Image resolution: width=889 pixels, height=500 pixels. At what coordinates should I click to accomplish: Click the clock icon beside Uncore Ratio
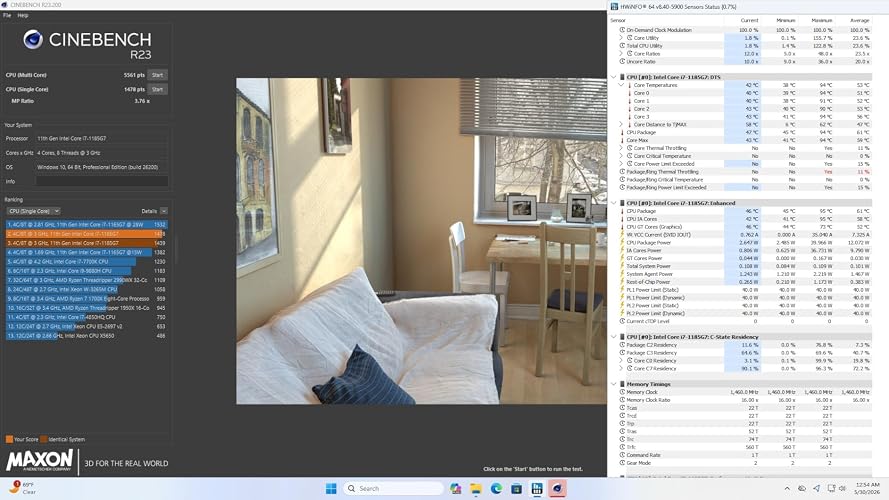click(x=623, y=62)
